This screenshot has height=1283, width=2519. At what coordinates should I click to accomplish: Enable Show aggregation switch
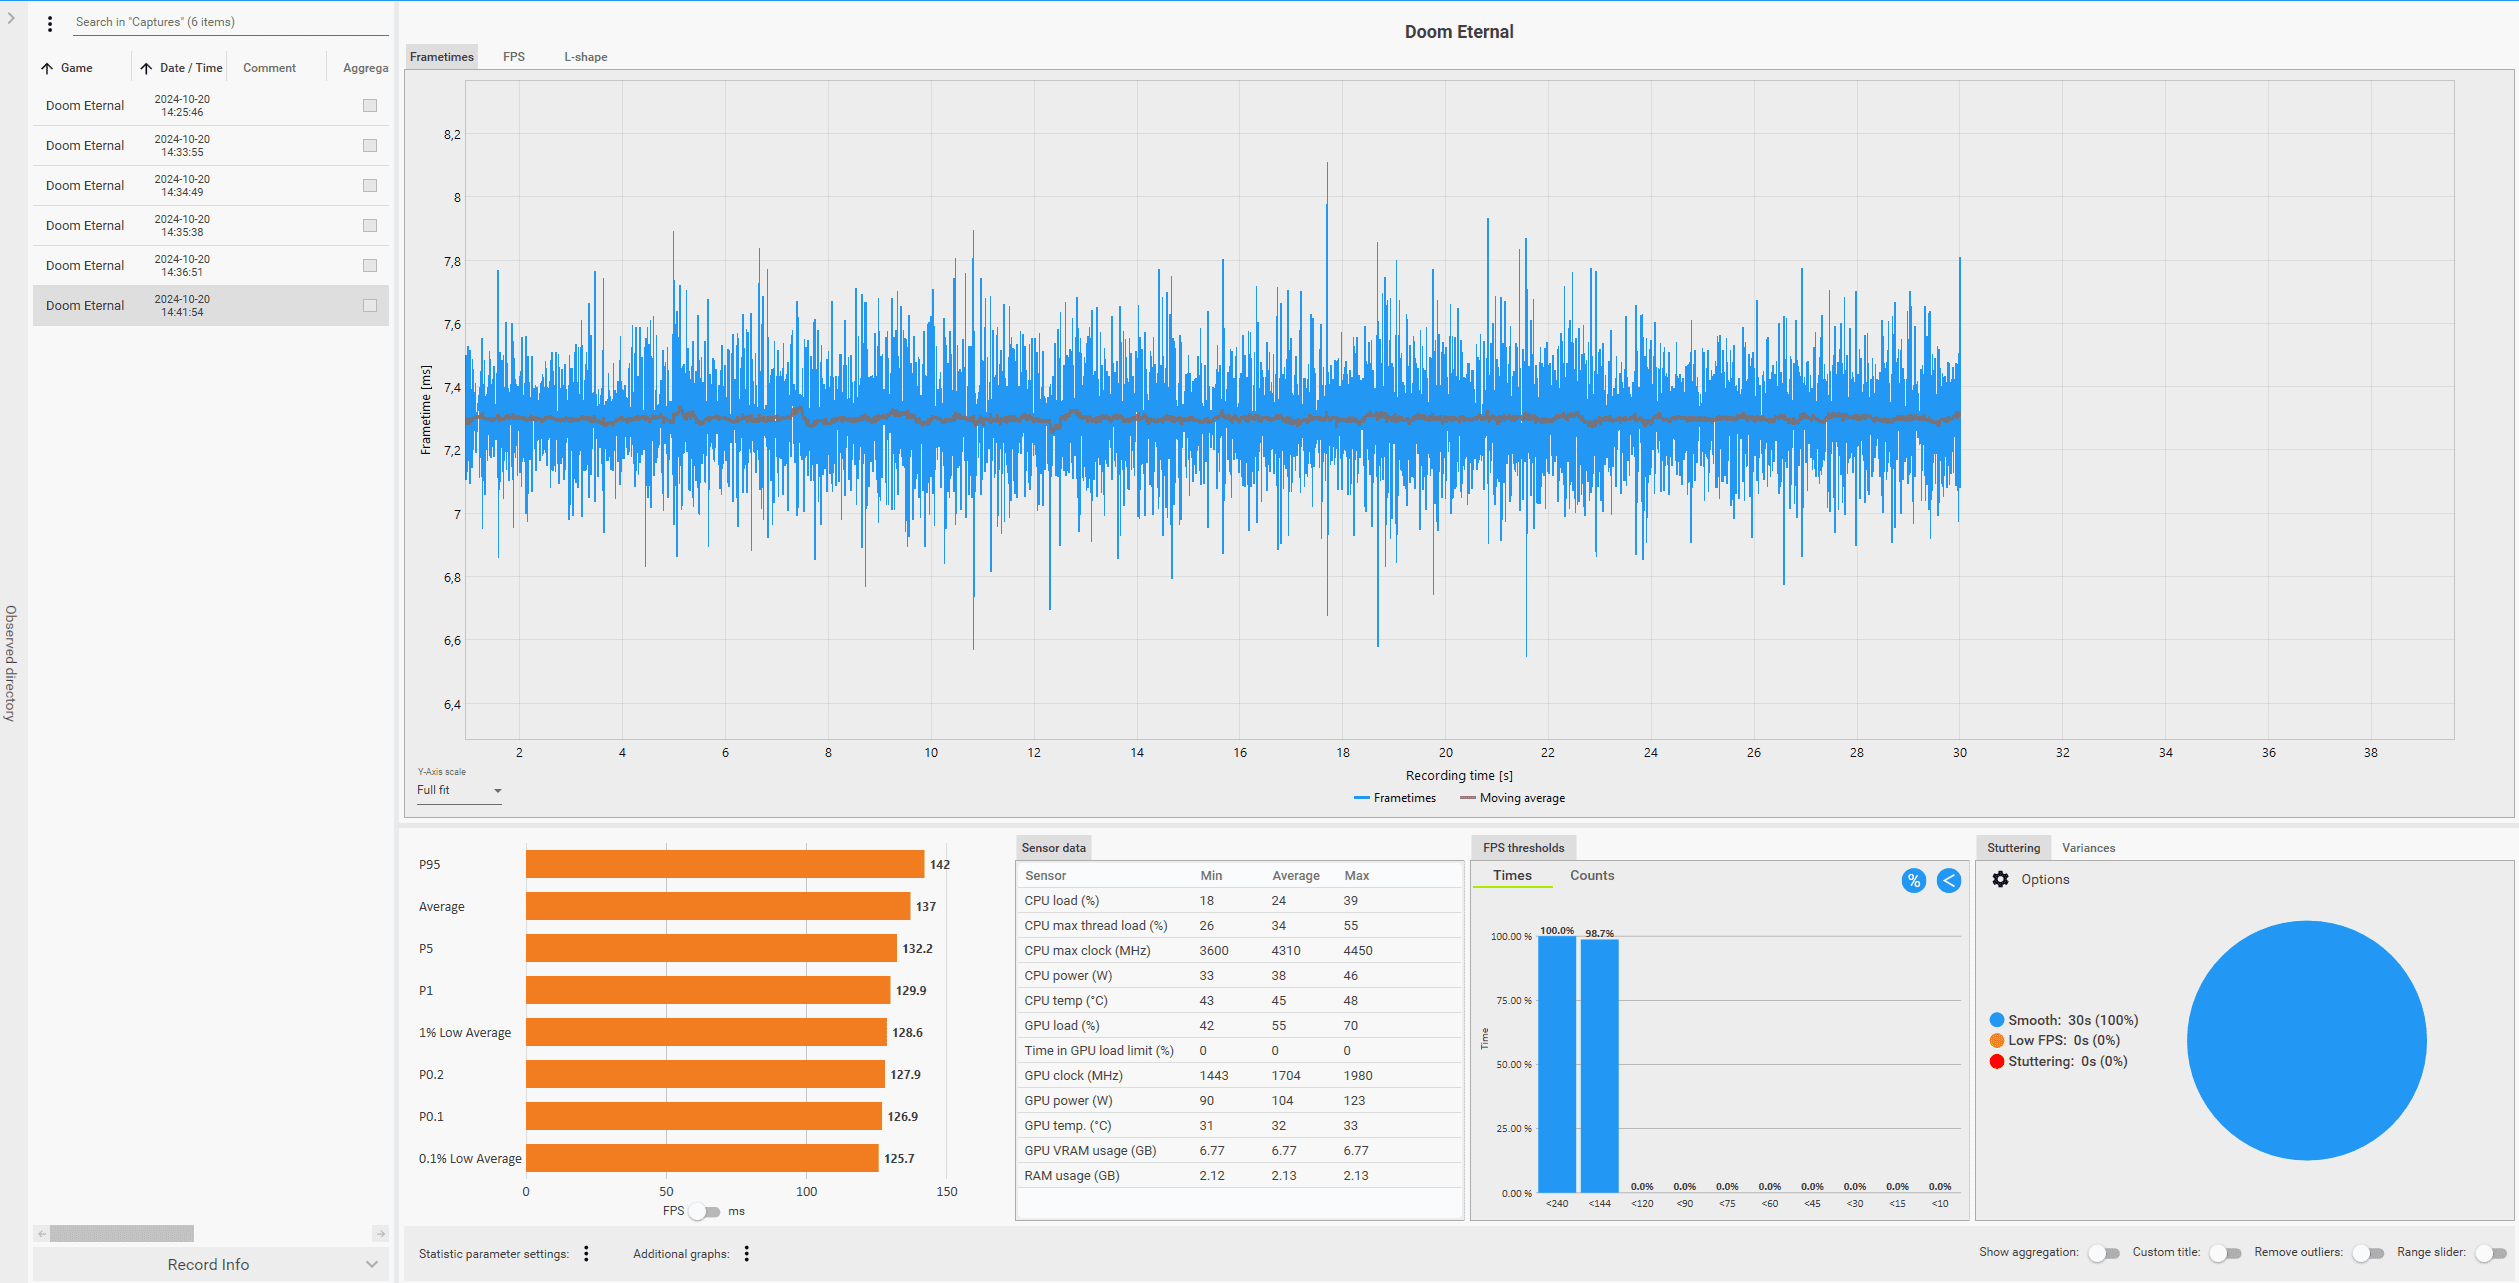tap(2104, 1253)
